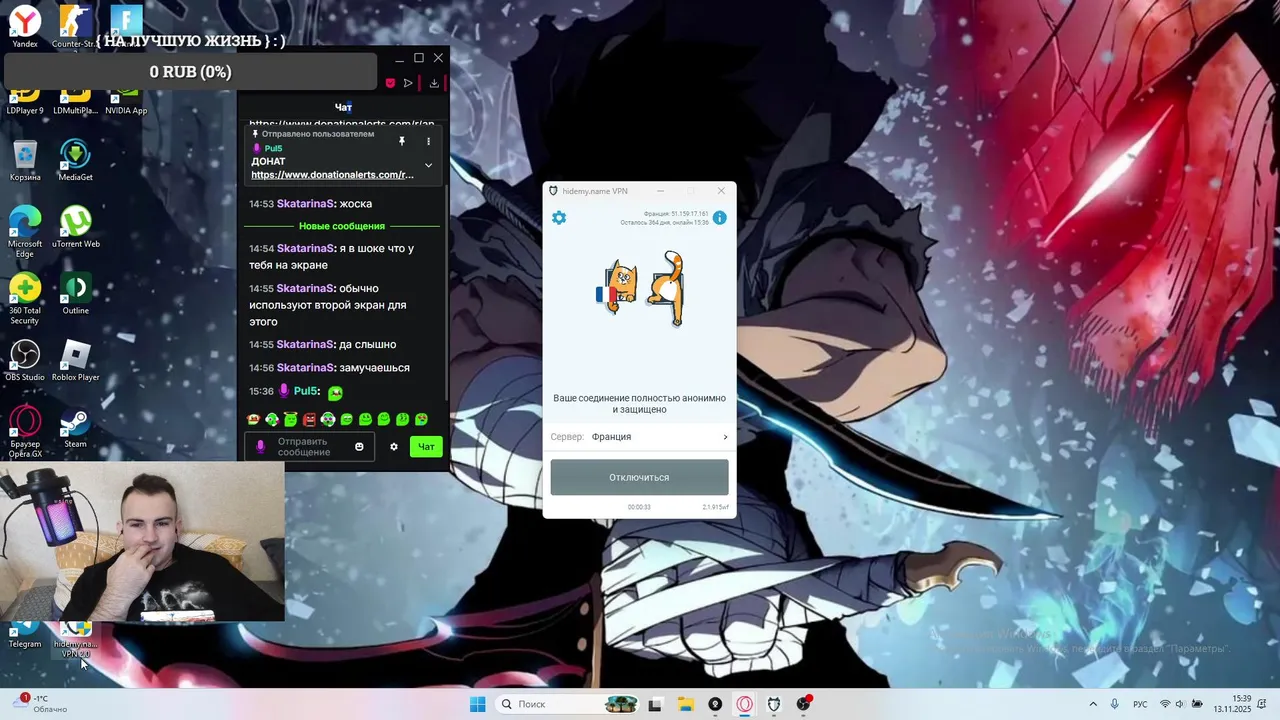Click the tray microphone icon
This screenshot has width=1280, height=720.
pyautogui.click(x=1115, y=704)
